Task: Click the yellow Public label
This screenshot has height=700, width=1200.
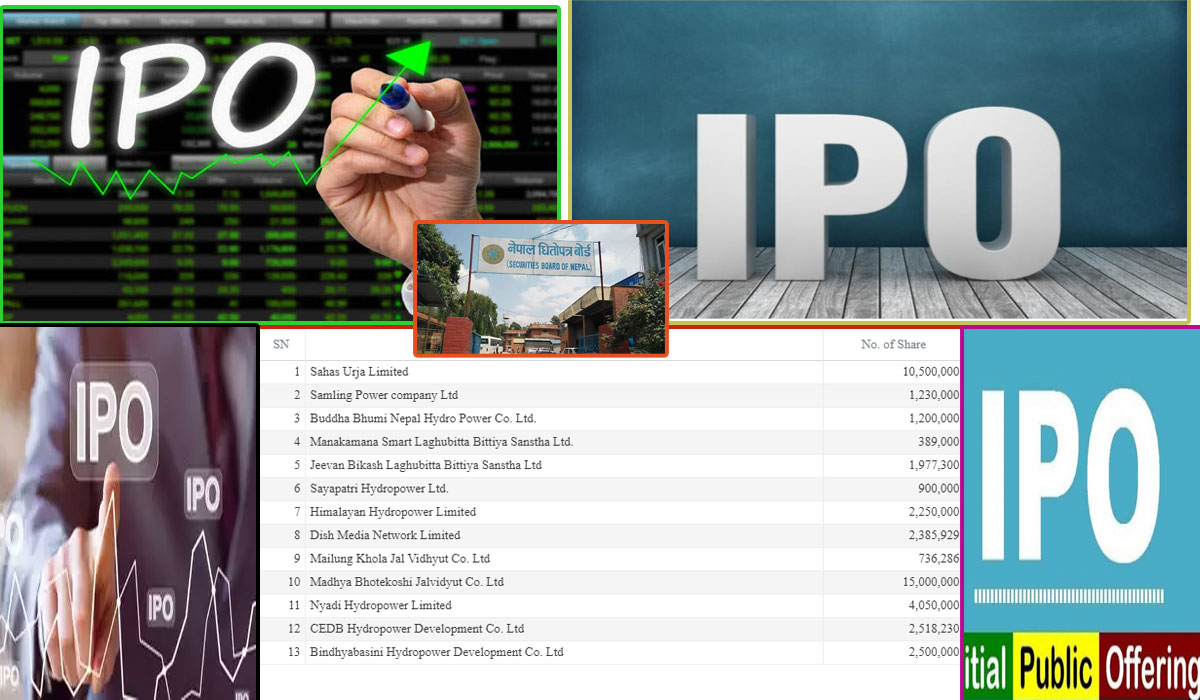Action: pyautogui.click(x=1056, y=667)
